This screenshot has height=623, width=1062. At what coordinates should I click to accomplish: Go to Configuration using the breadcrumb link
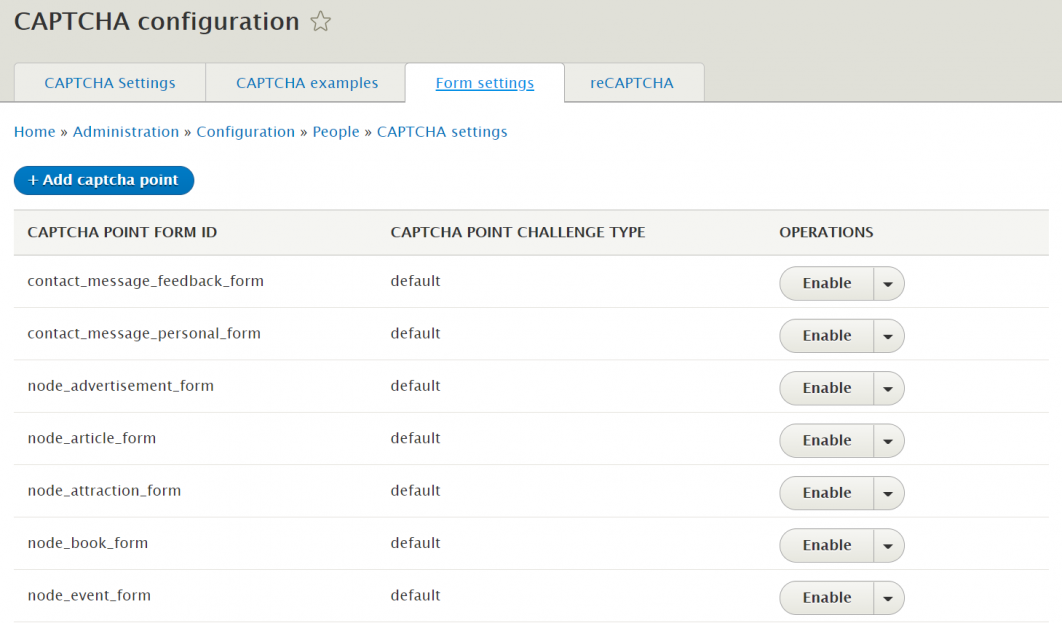click(x=246, y=131)
